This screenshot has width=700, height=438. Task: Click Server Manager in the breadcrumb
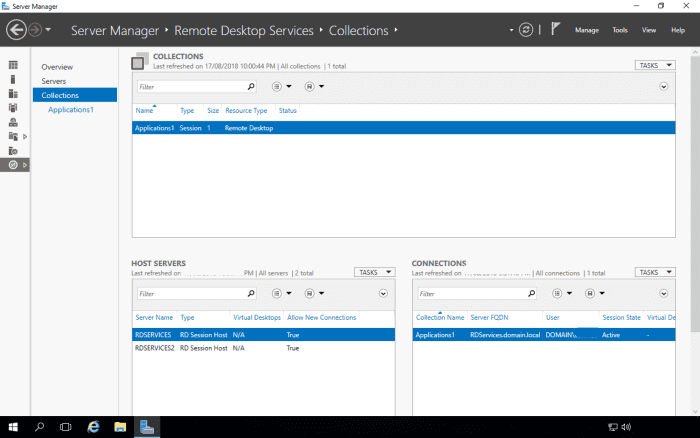[x=115, y=30]
